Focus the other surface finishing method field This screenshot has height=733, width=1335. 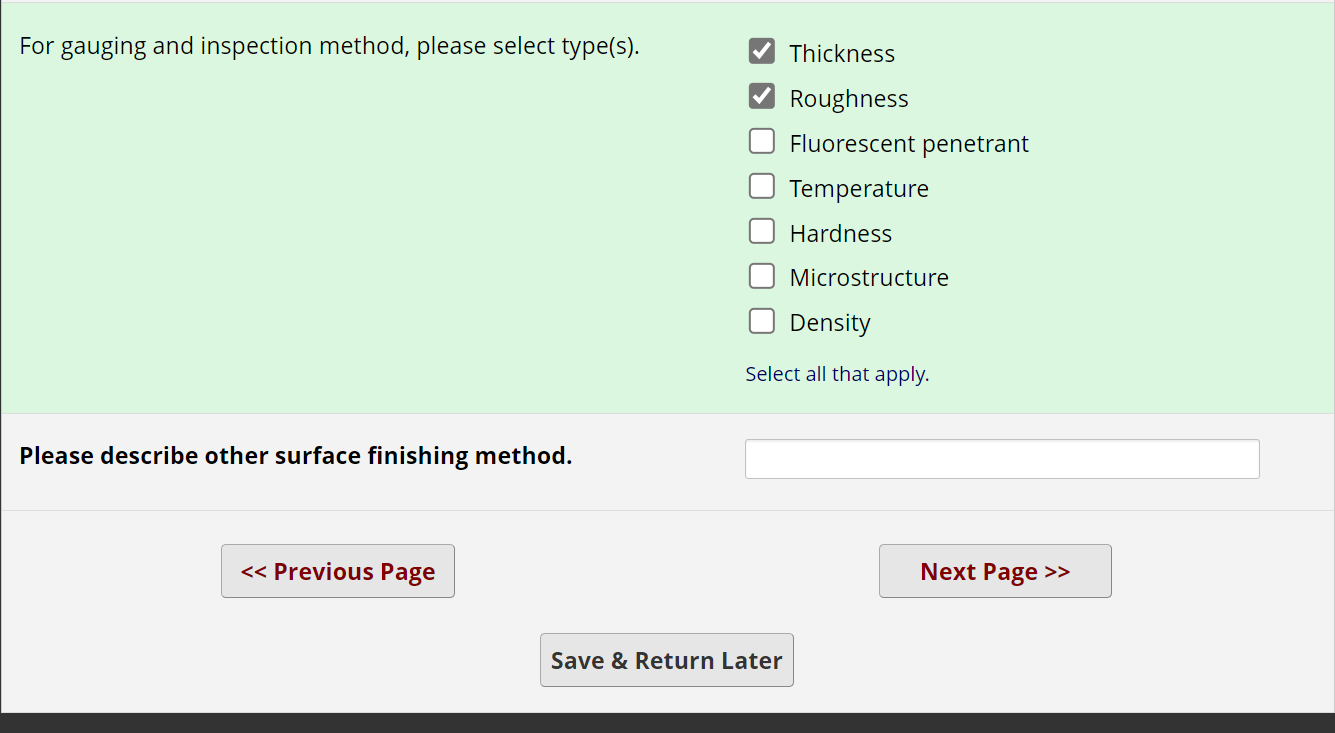(1002, 459)
